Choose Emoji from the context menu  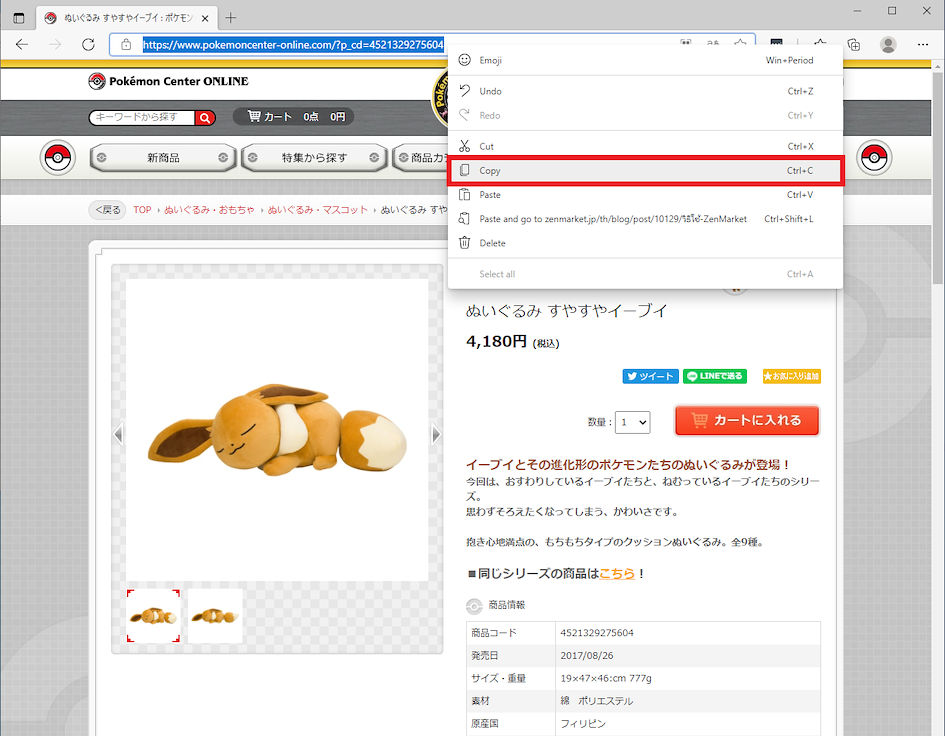(645, 60)
